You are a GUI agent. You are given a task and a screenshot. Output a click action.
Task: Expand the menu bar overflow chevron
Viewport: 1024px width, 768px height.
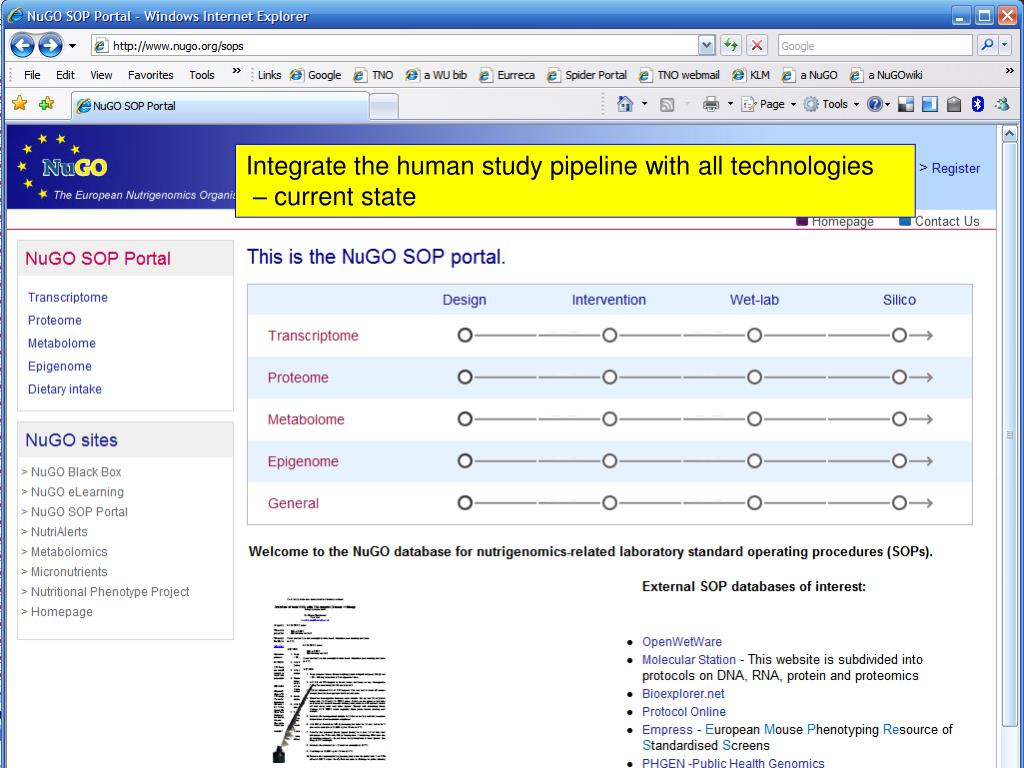[236, 71]
